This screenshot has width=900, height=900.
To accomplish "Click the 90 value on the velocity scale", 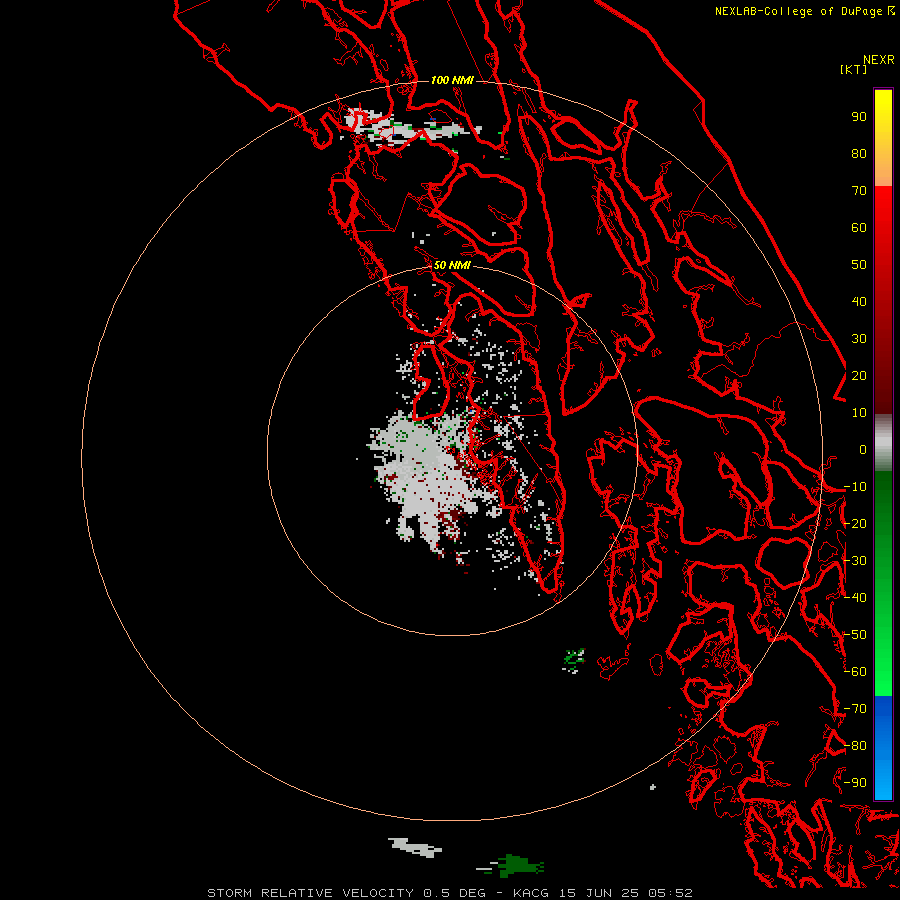I will [x=859, y=117].
